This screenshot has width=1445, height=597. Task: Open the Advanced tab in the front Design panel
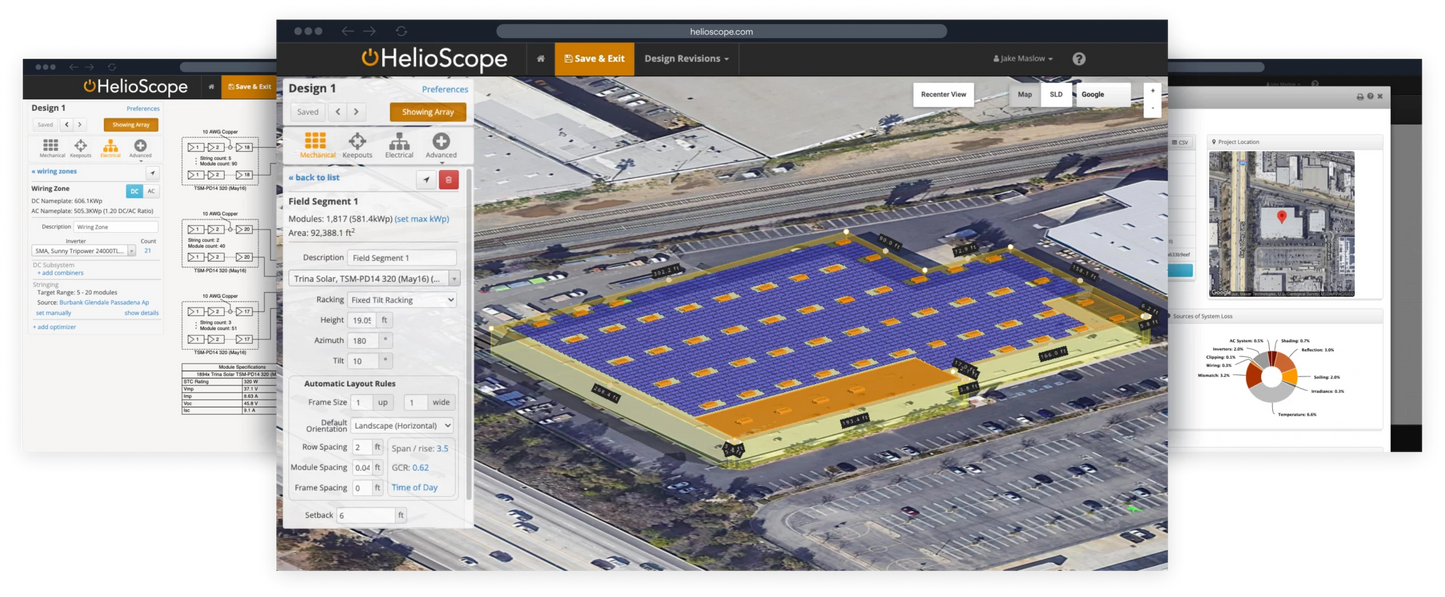tap(441, 145)
